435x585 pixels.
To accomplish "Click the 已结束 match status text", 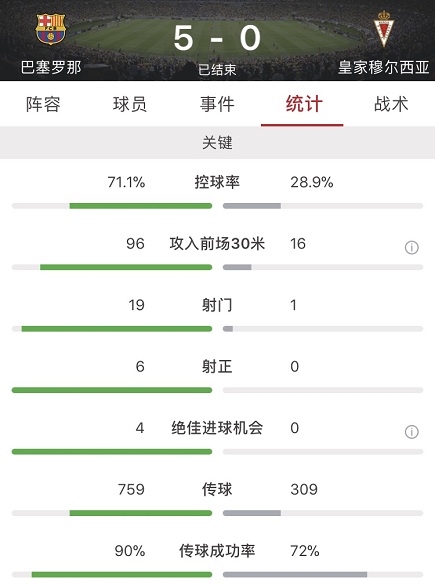I will pos(217,69).
